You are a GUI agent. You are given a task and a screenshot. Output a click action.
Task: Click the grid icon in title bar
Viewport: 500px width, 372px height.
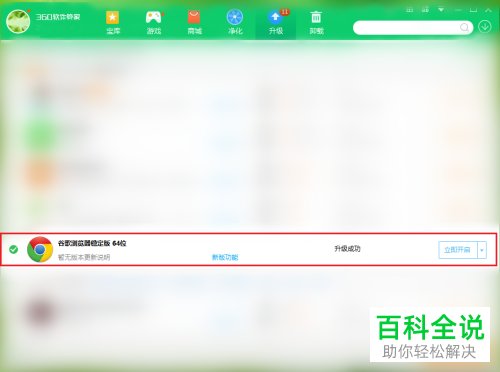(410, 9)
